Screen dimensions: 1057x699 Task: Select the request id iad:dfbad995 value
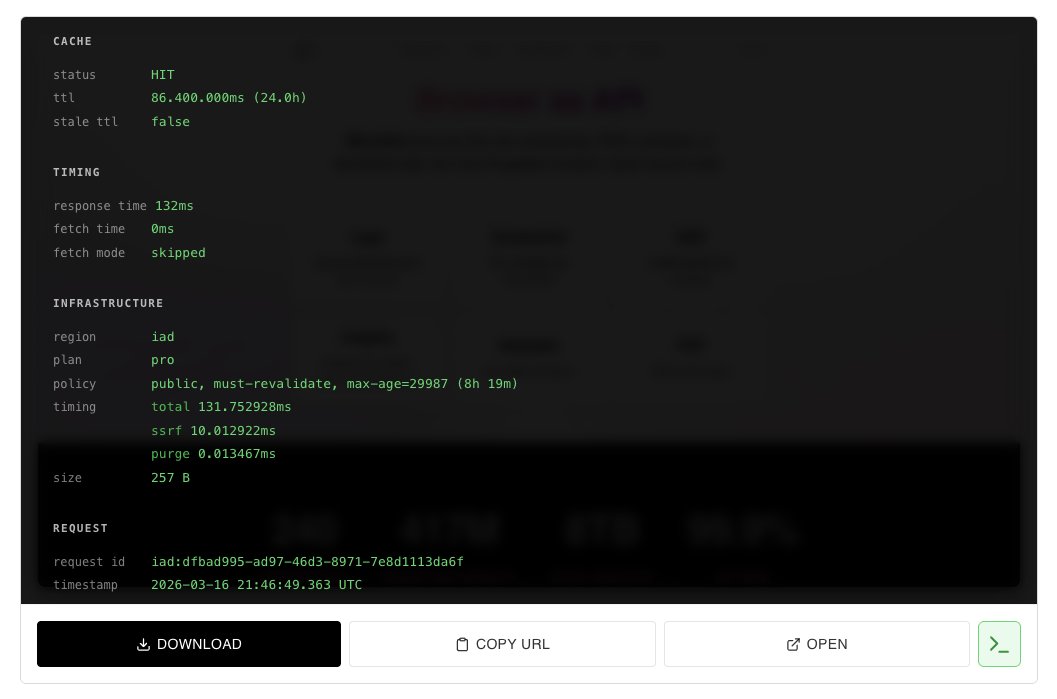coord(307,561)
